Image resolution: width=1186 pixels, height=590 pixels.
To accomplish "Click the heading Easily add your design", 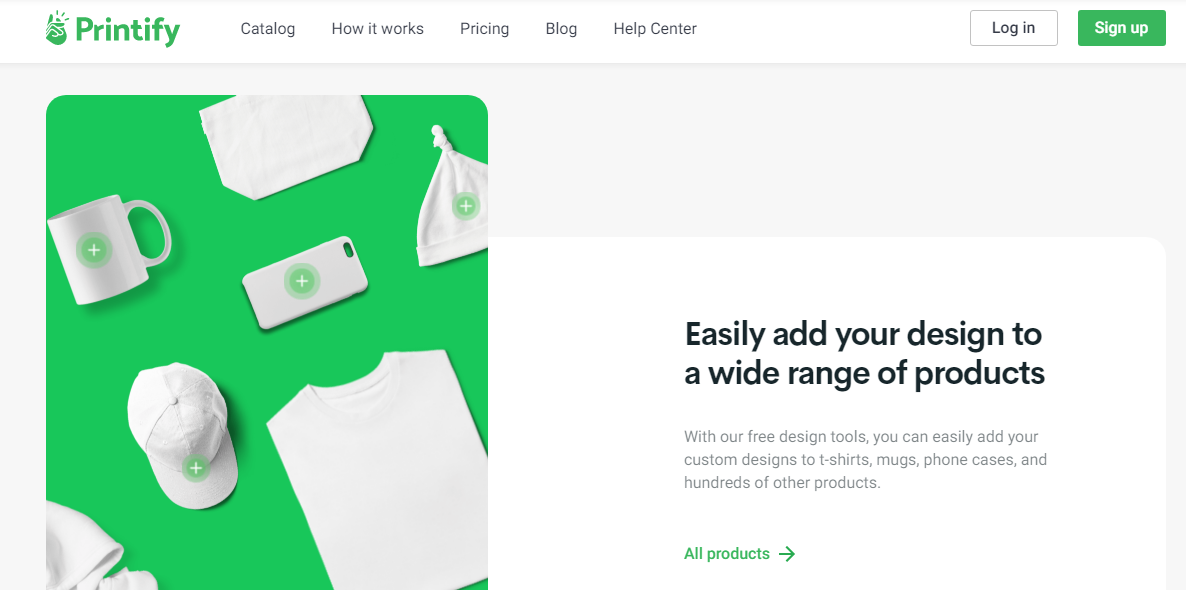I will (865, 353).
